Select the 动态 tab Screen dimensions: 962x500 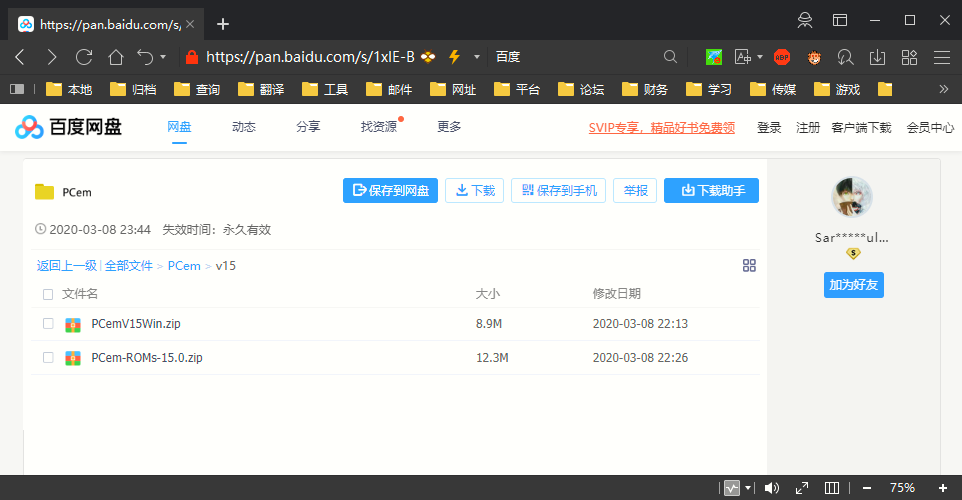244,127
